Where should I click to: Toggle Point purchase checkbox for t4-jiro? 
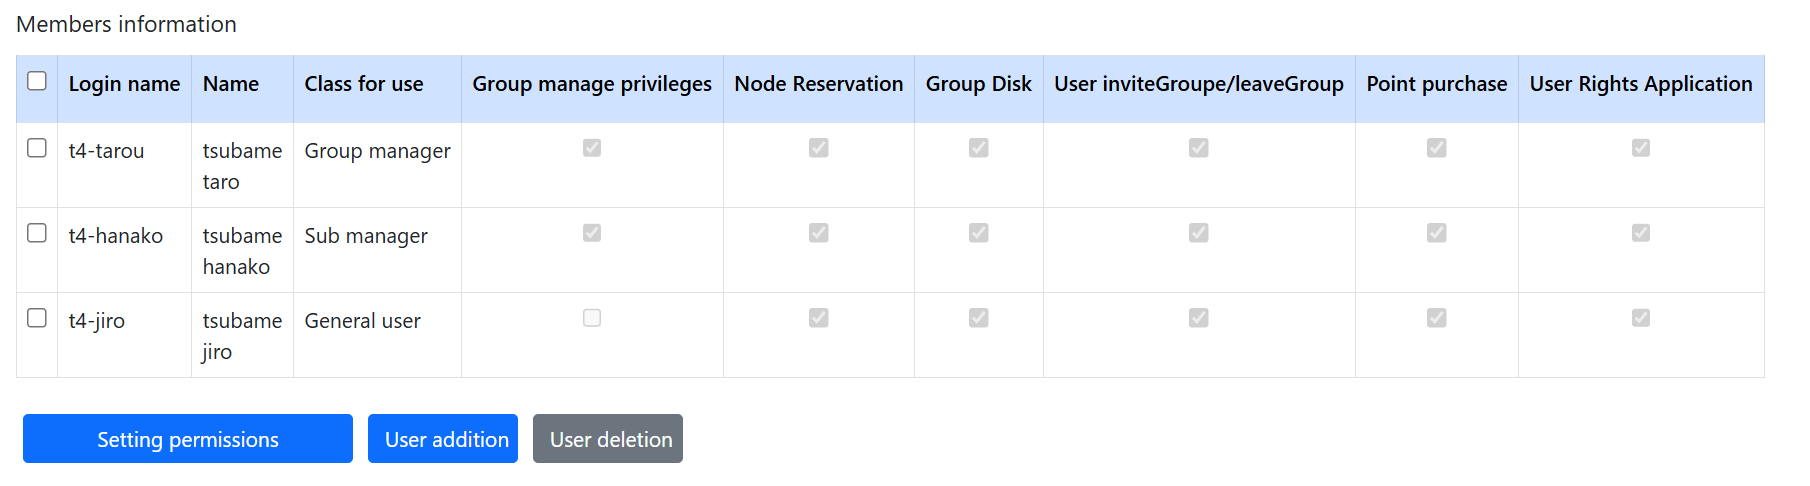[x=1437, y=318]
